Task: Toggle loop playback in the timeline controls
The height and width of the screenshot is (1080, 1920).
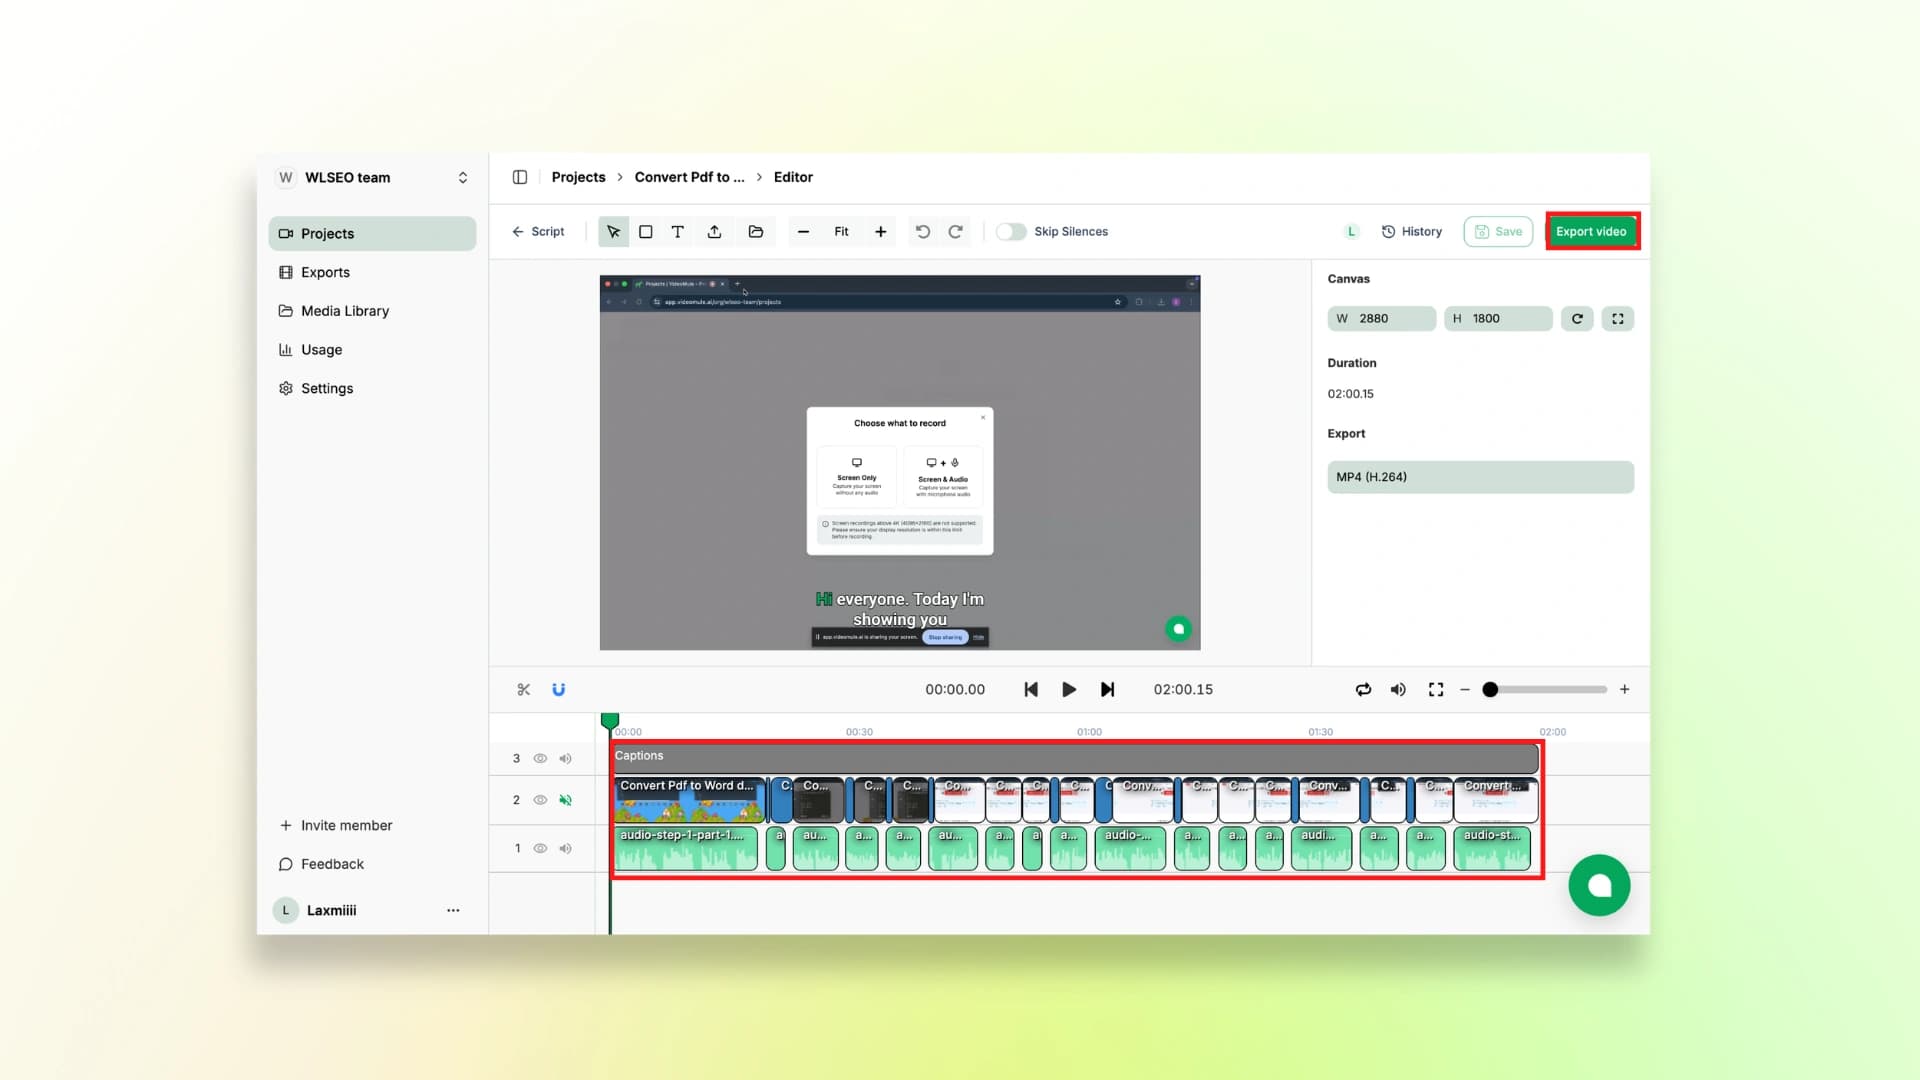Action: [x=1363, y=689]
